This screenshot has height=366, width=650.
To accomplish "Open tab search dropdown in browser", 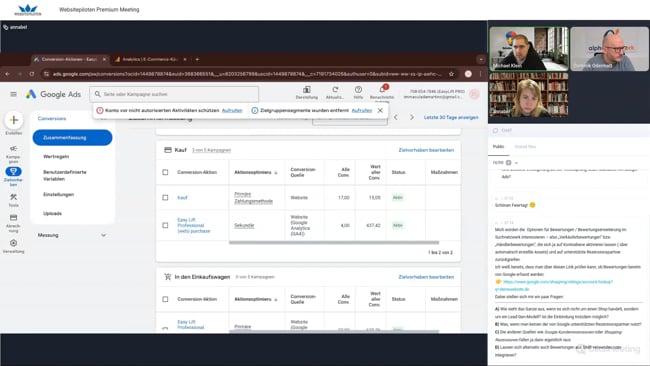I will tap(481, 59).
